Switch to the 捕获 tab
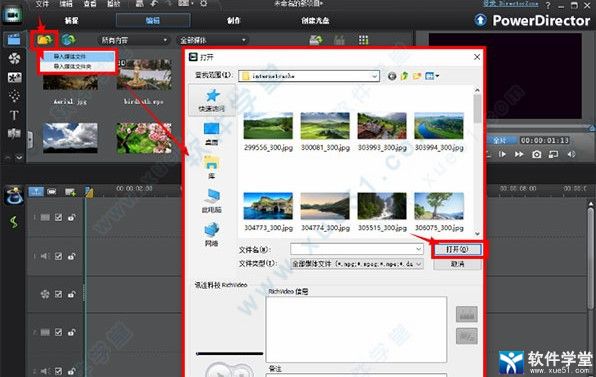Screen dimensions: 596x377 tap(71, 21)
